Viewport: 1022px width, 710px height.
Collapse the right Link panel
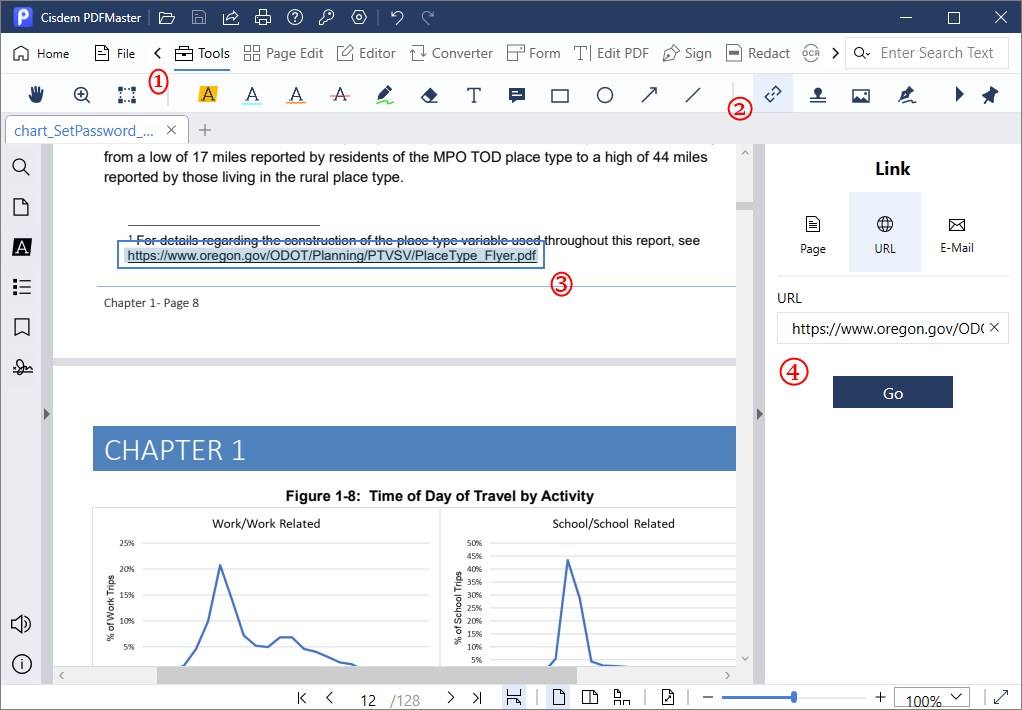[758, 414]
